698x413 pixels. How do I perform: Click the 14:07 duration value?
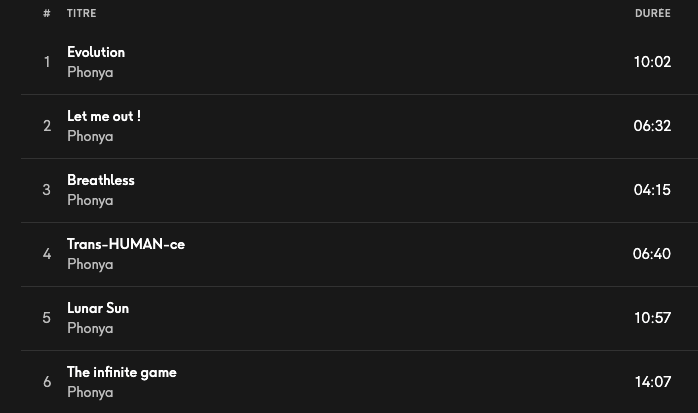point(652,382)
